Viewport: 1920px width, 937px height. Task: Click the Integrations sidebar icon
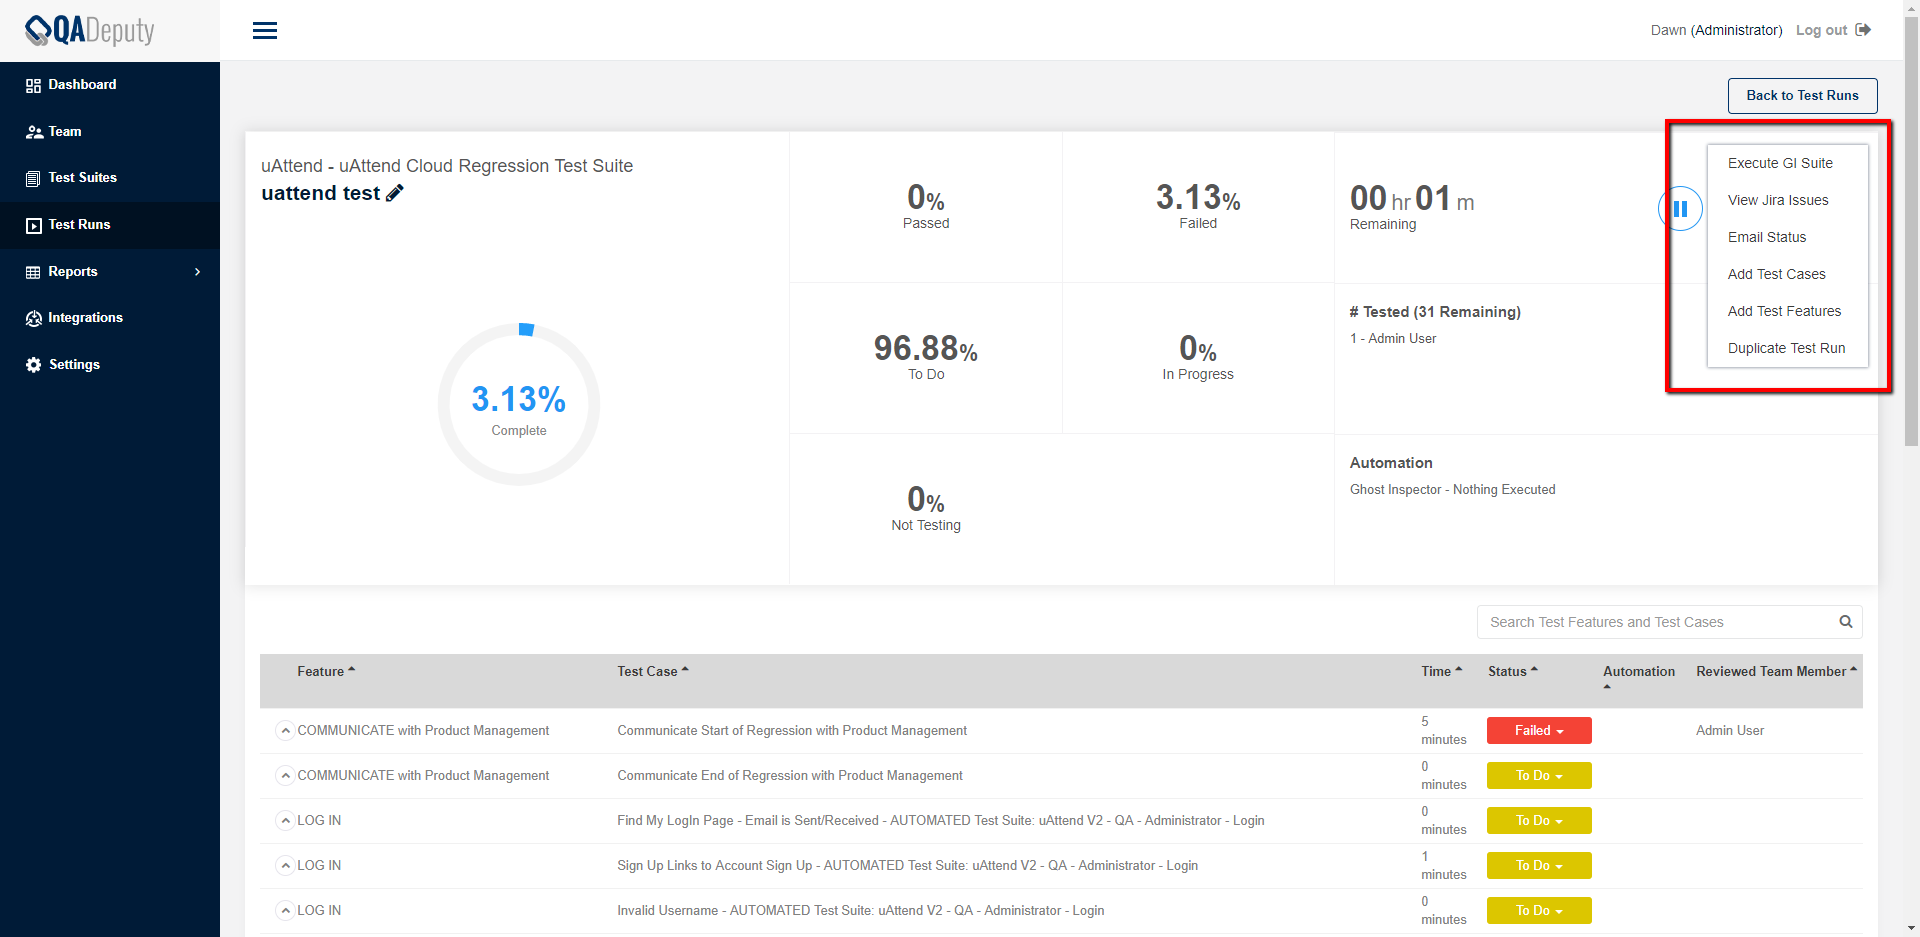coord(34,318)
